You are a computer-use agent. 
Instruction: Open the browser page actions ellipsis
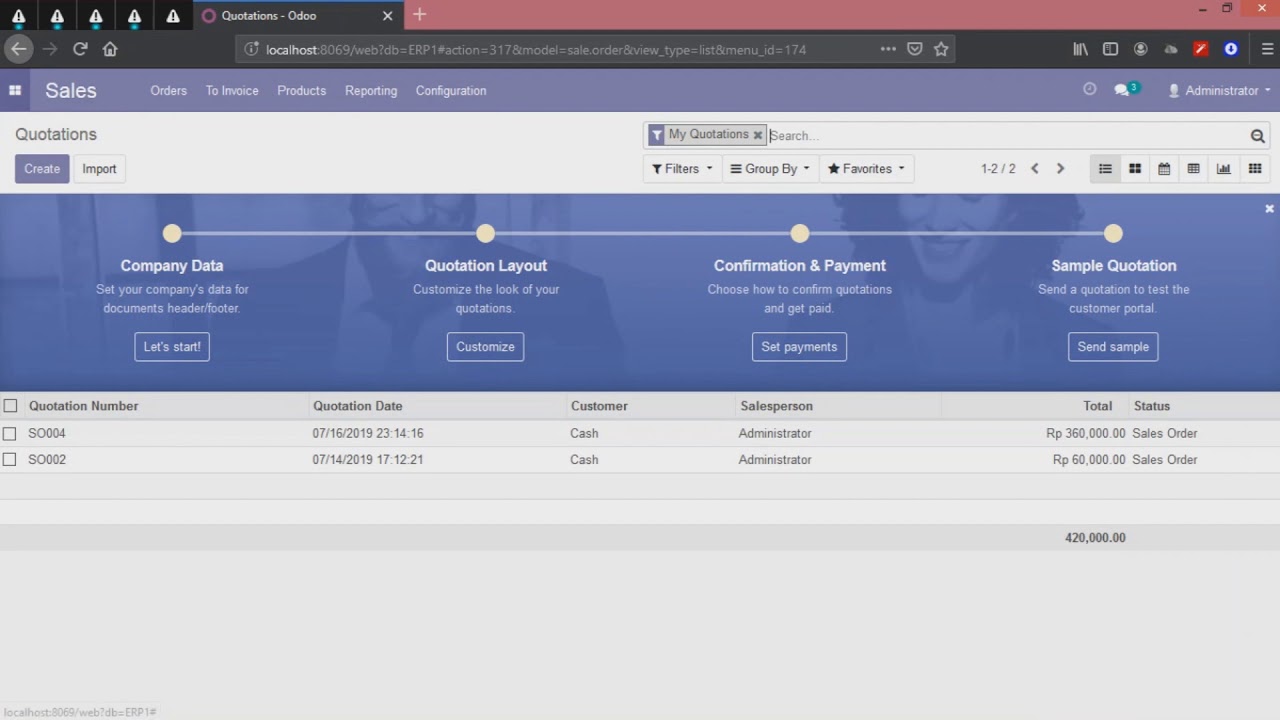tap(888, 49)
